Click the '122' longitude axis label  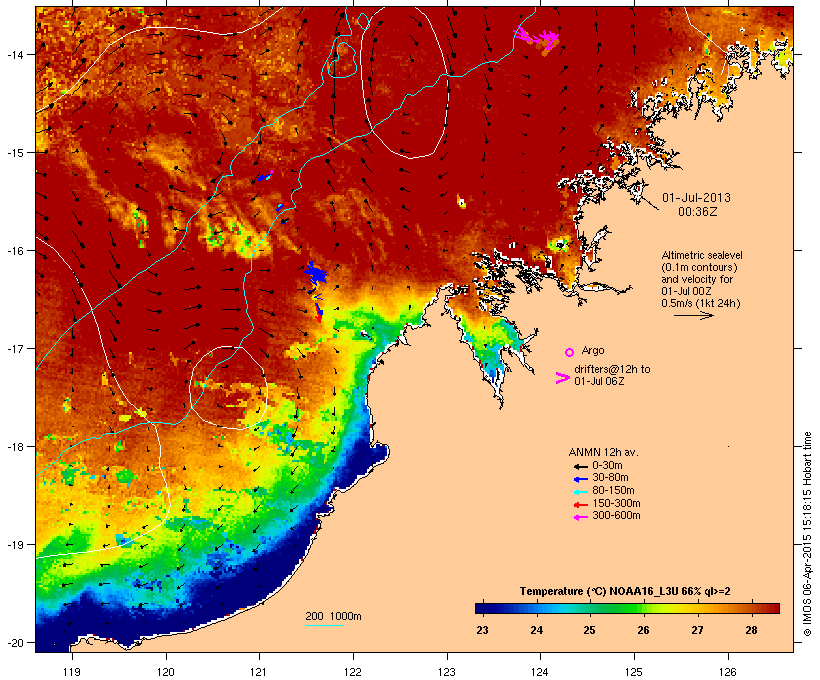coord(352,672)
